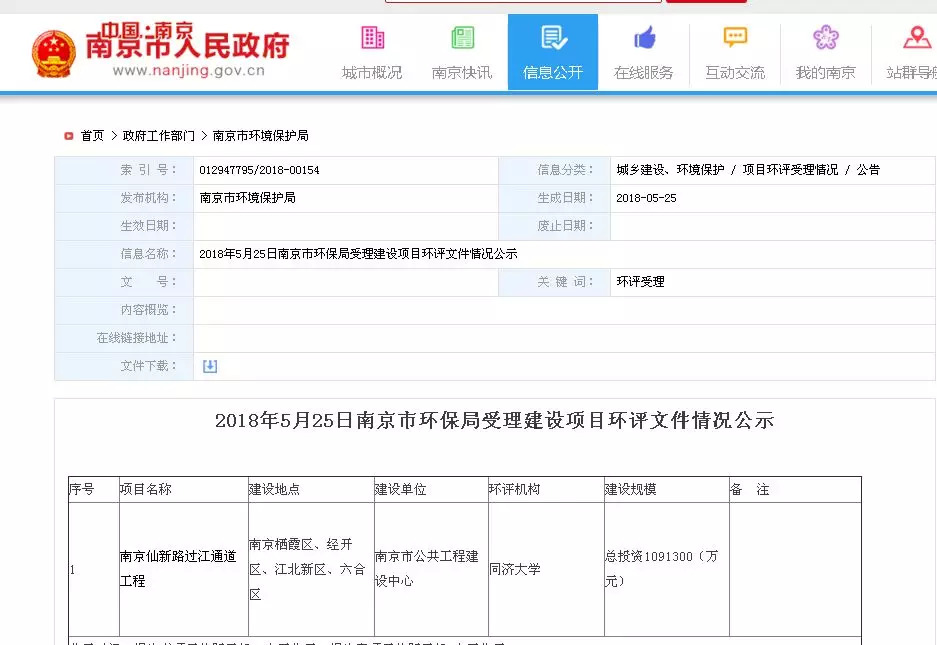The image size is (937, 645).
Task: Download the file via download icon
Action: click(210, 366)
